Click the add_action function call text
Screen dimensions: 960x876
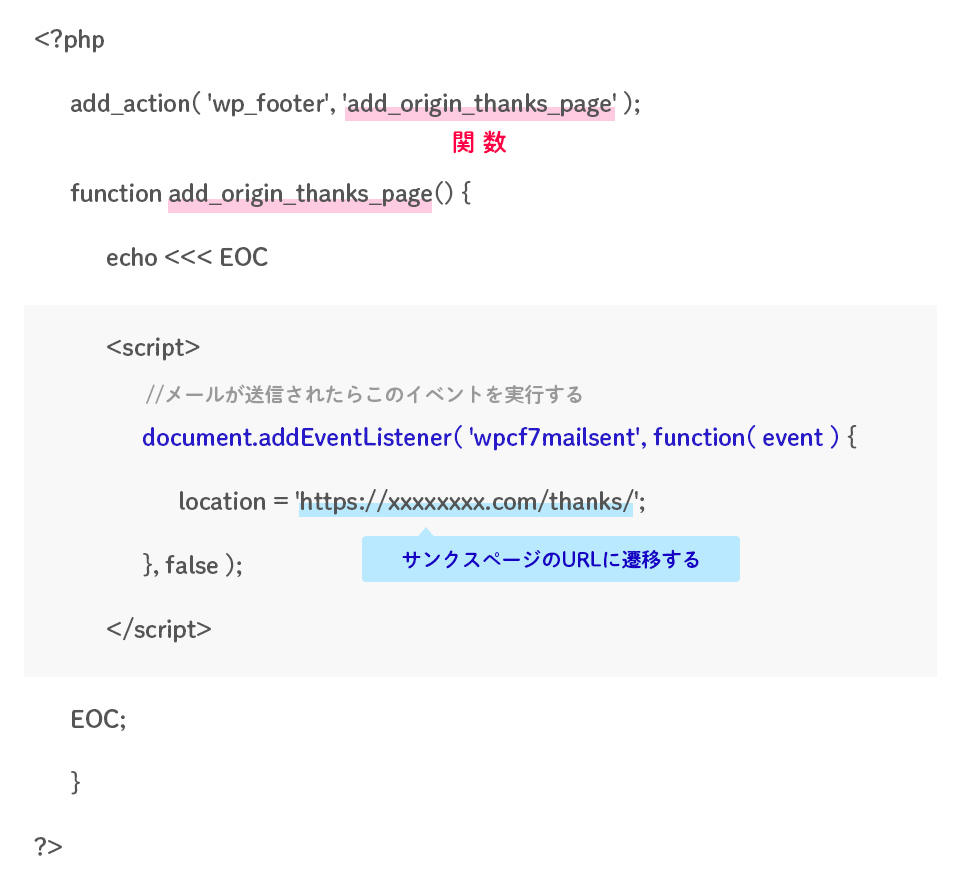[130, 104]
